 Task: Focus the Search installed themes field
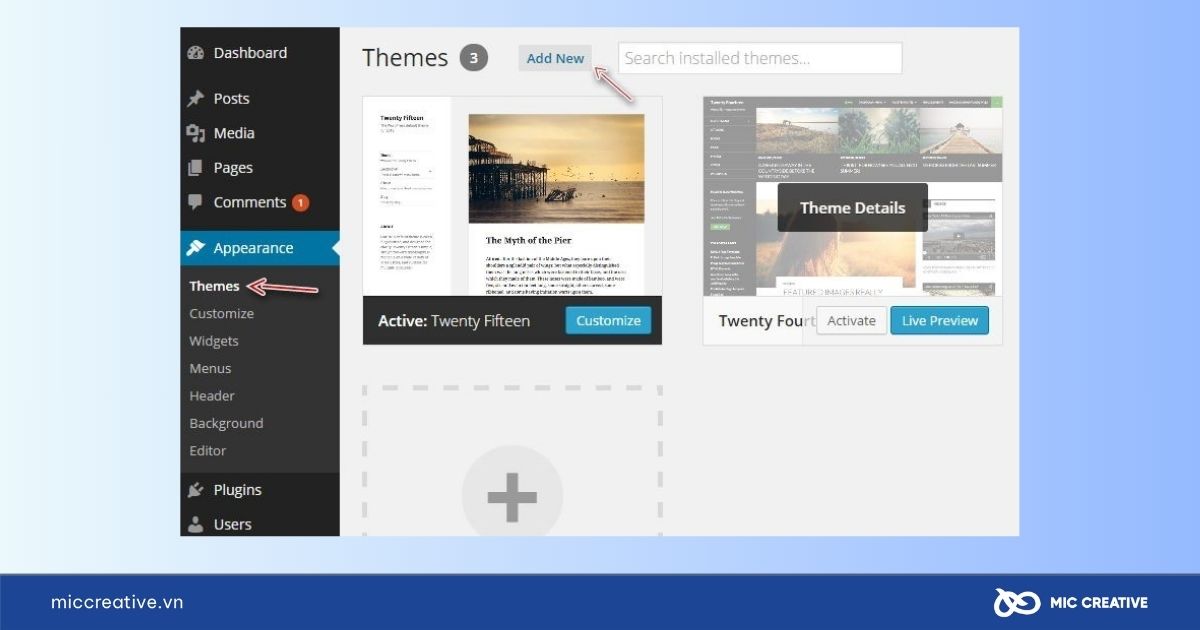point(760,58)
